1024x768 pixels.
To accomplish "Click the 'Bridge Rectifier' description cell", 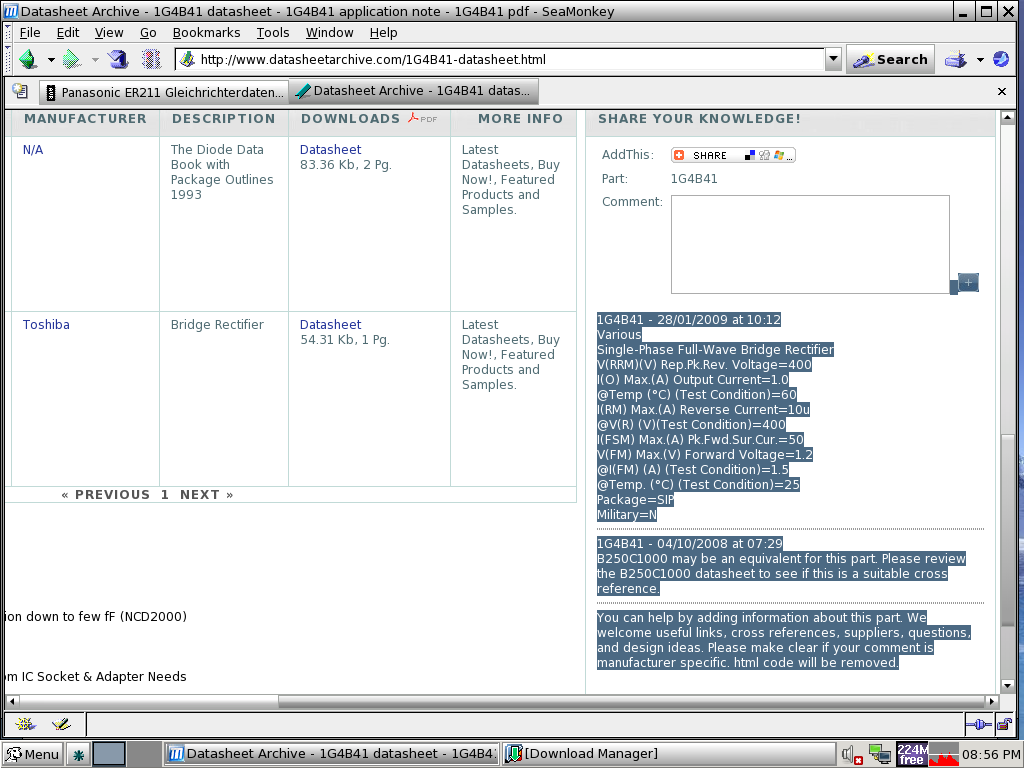I will point(217,325).
